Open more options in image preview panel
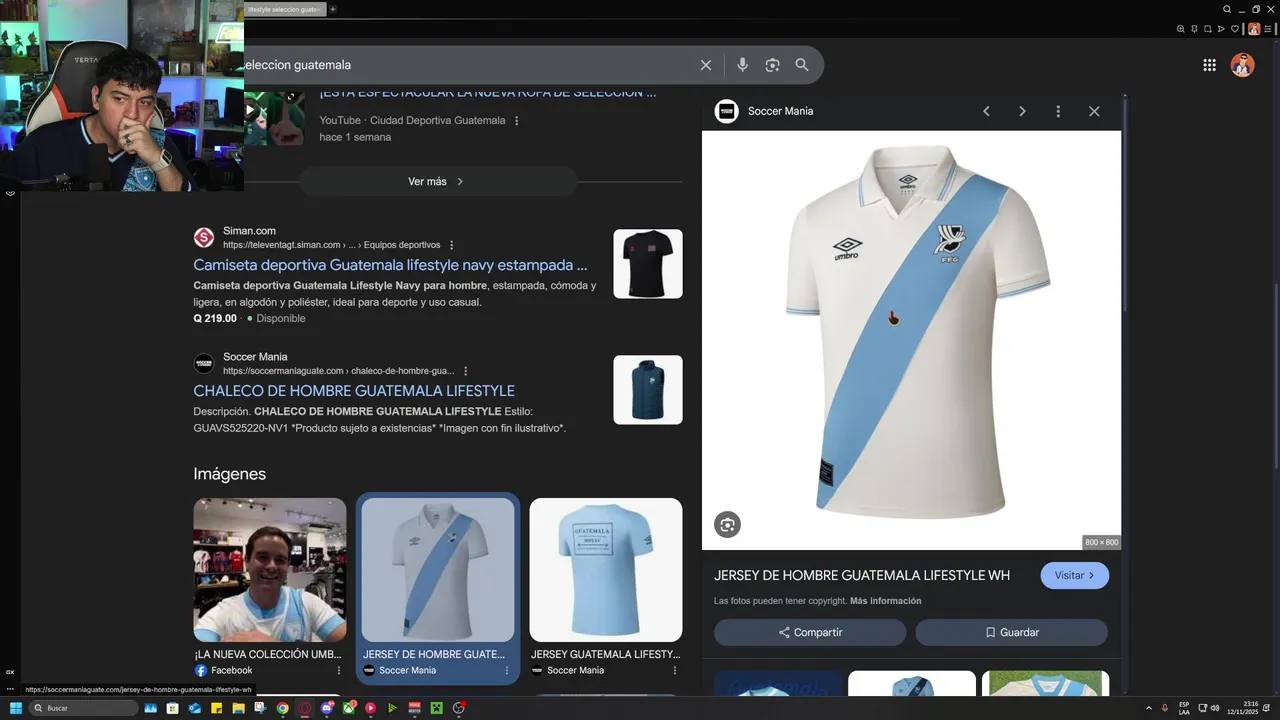This screenshot has width=1280, height=720. [1058, 111]
